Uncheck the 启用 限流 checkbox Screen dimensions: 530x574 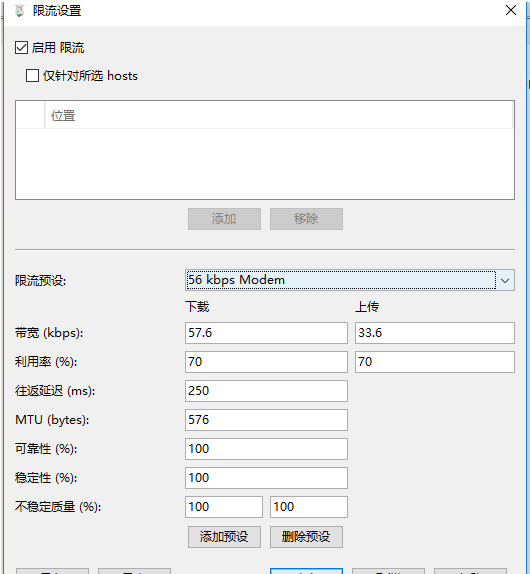[x=21, y=48]
